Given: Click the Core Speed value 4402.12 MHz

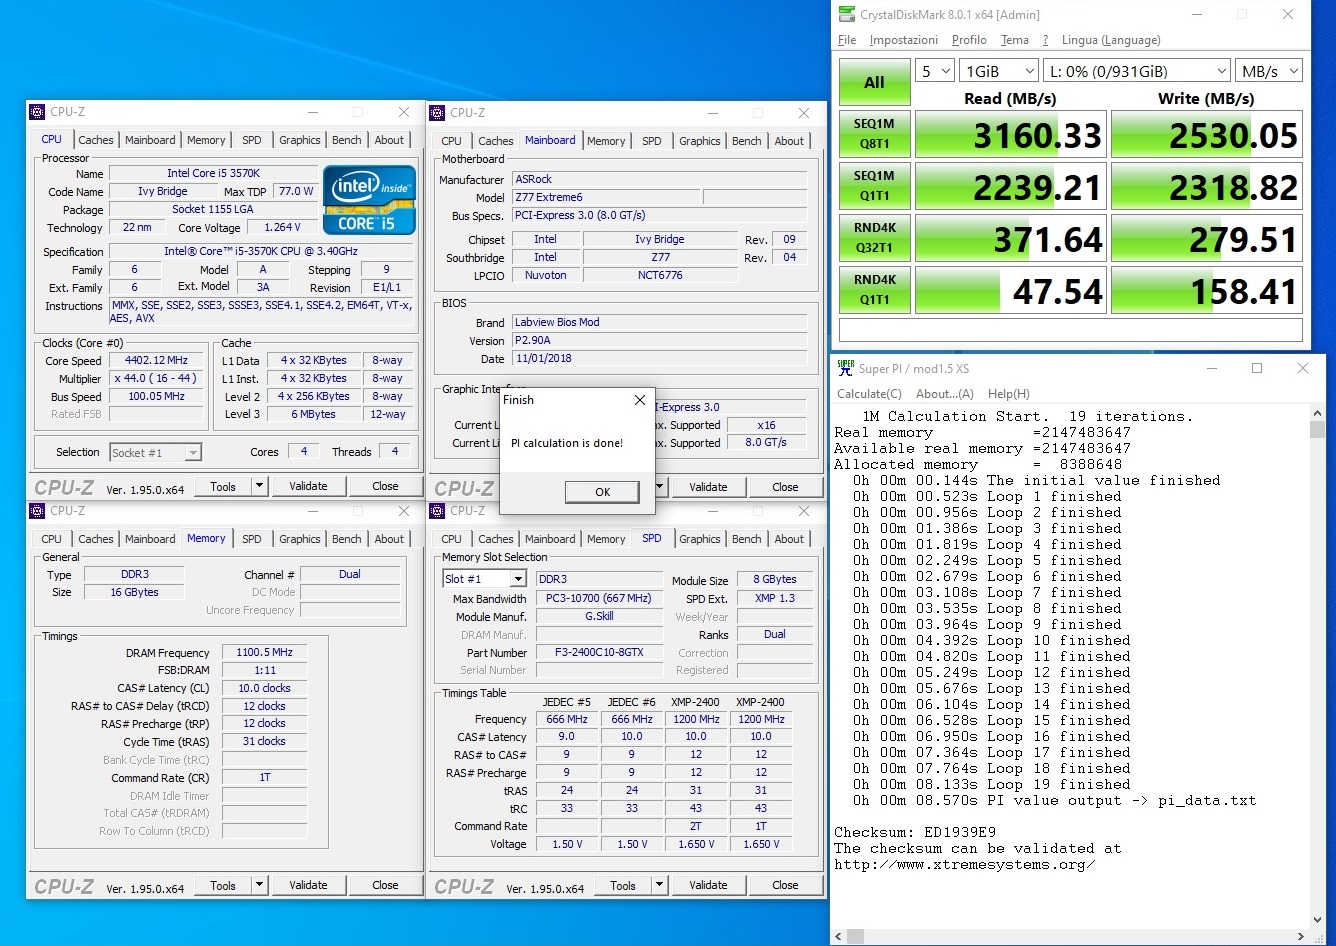Looking at the screenshot, I should coord(156,360).
